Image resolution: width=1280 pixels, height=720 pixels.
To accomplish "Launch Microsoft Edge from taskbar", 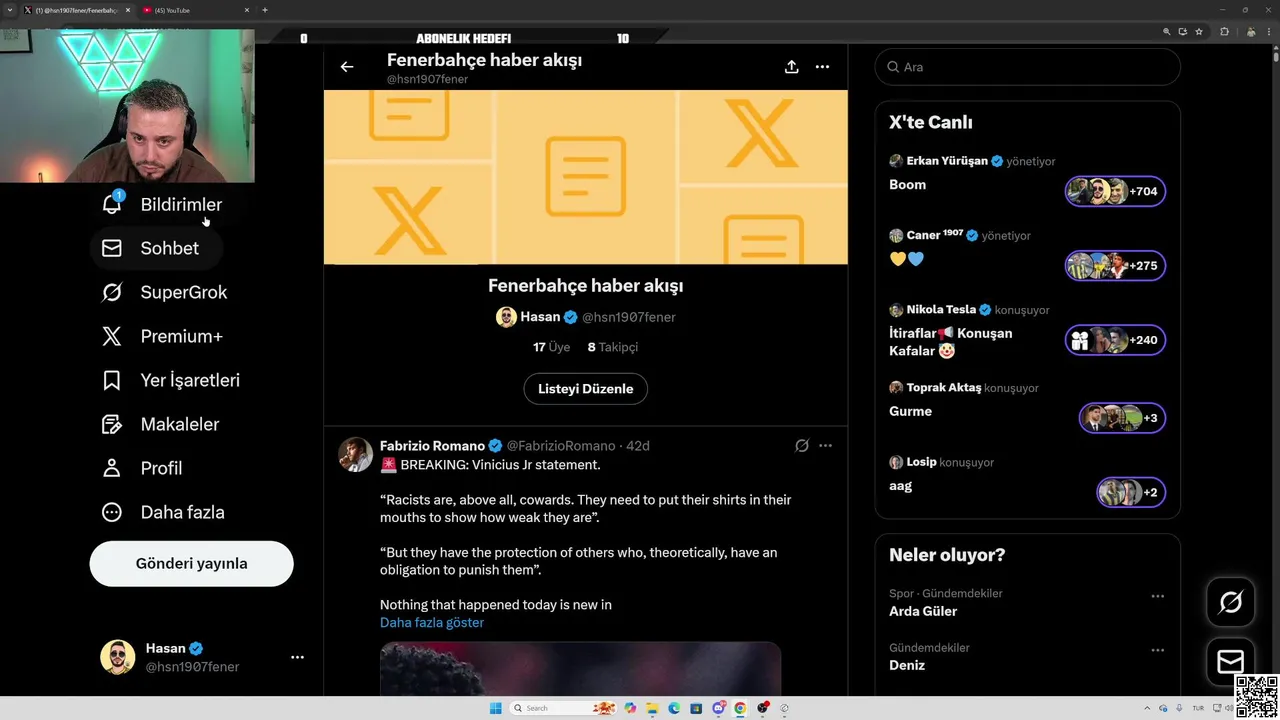I will (674, 708).
